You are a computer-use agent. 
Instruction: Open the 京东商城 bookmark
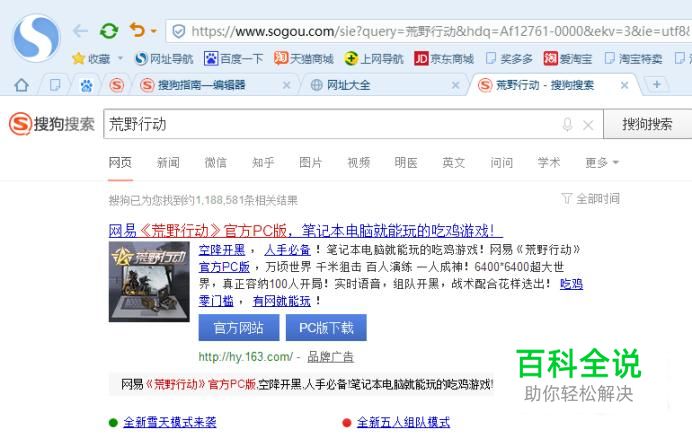[444, 58]
